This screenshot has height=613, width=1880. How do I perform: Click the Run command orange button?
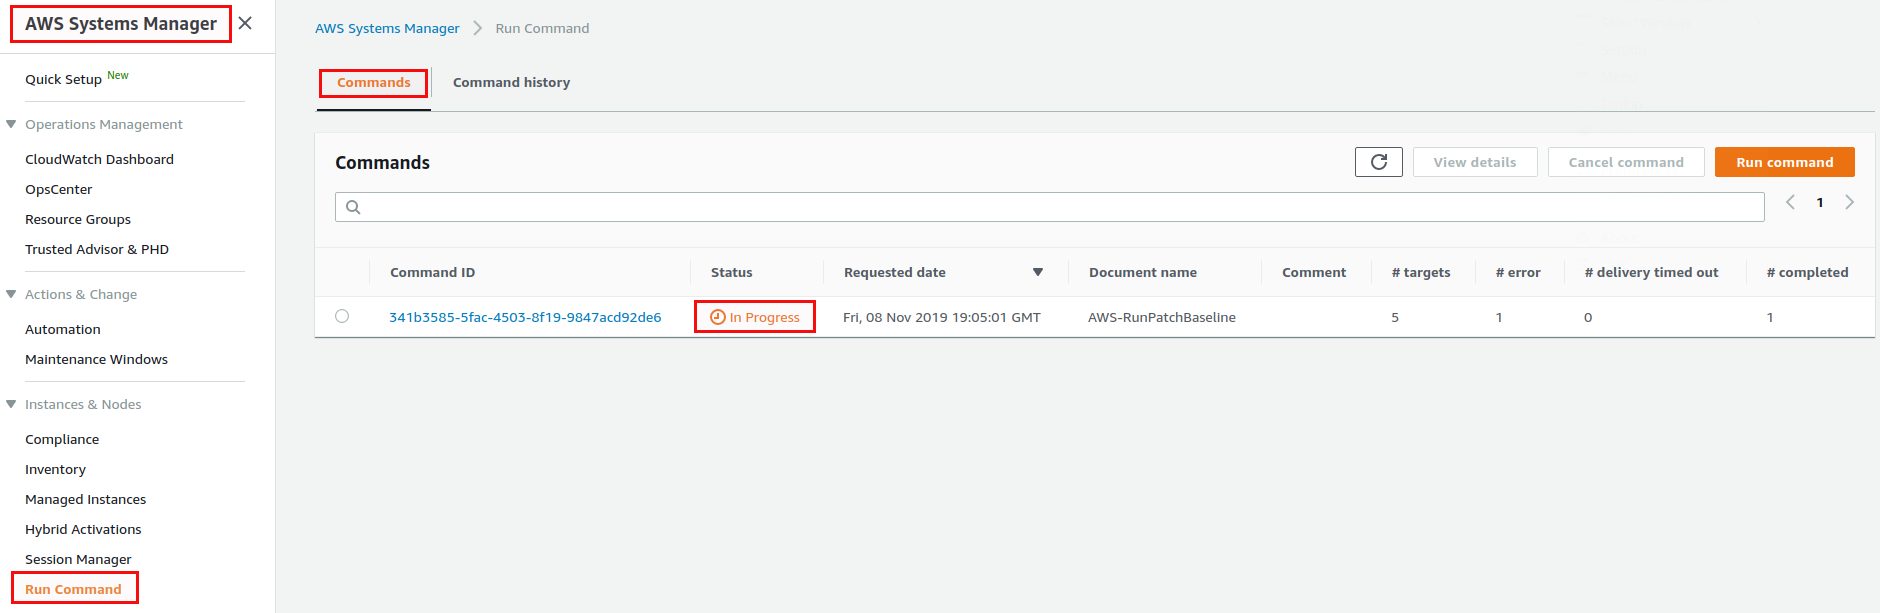pyautogui.click(x=1784, y=162)
